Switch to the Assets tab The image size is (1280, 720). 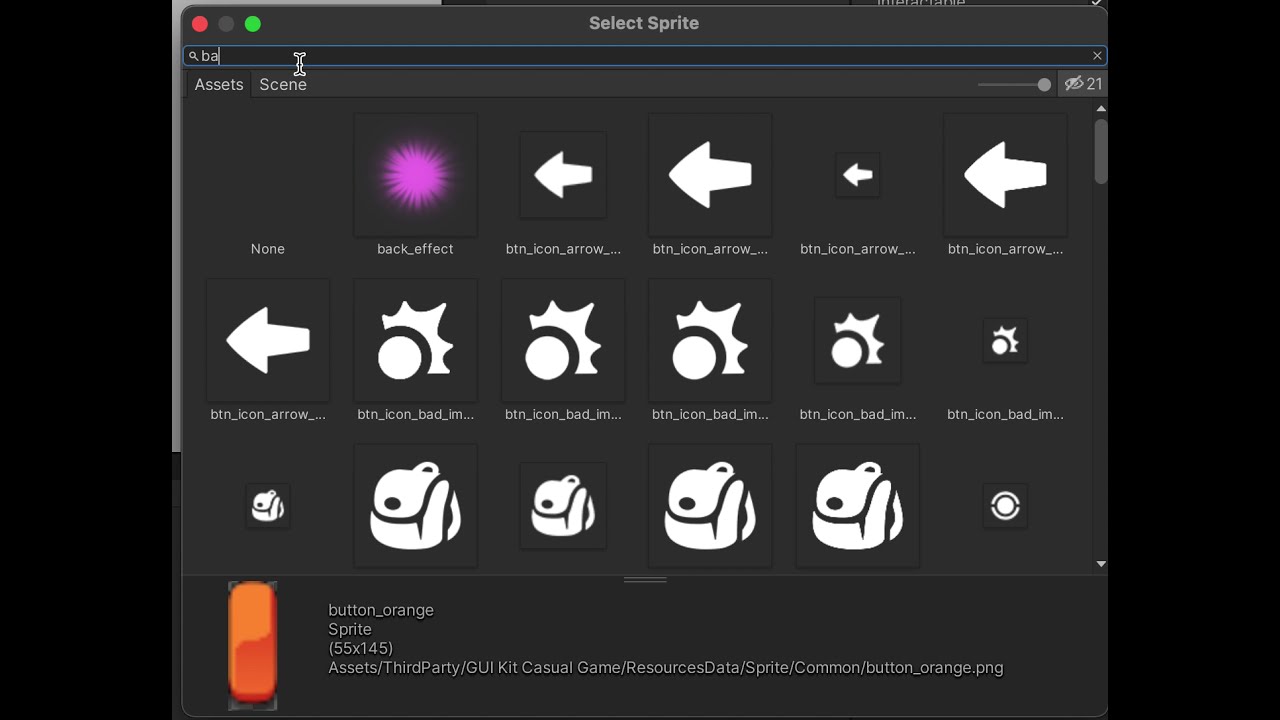click(x=218, y=84)
